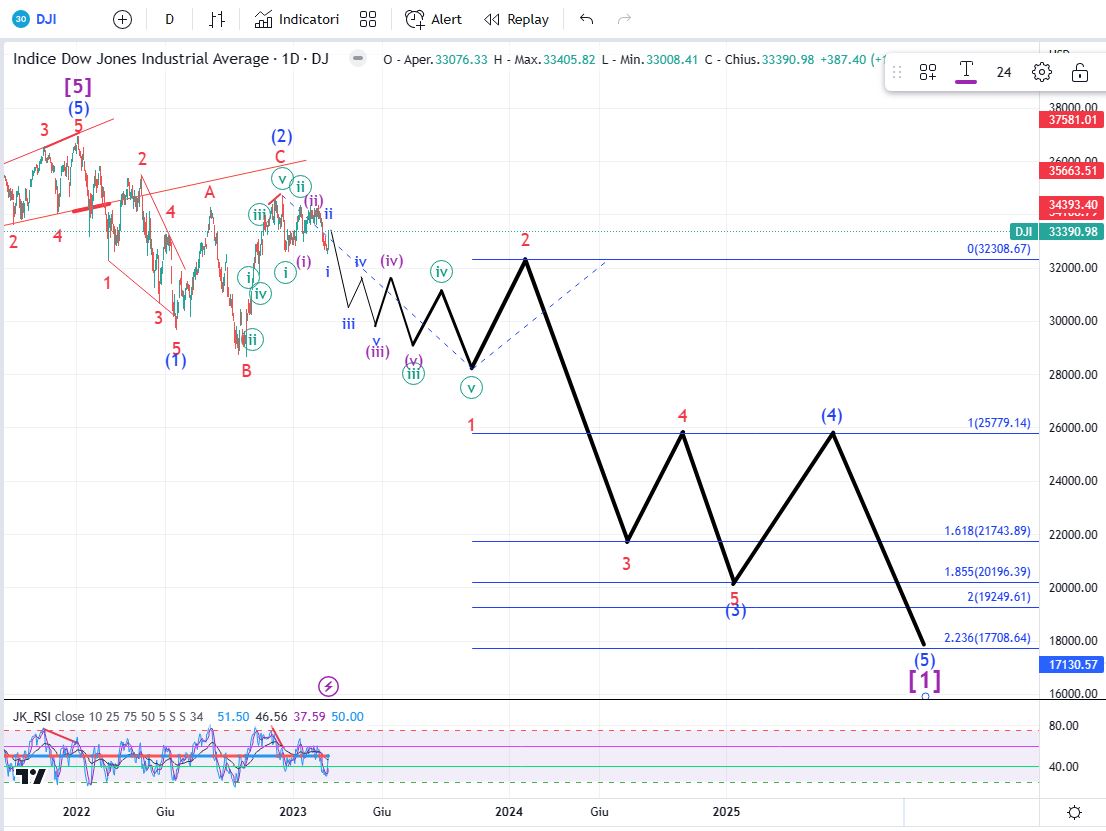Screen dimensions: 1106x831
Task: Undo the last chart action
Action: (586, 19)
